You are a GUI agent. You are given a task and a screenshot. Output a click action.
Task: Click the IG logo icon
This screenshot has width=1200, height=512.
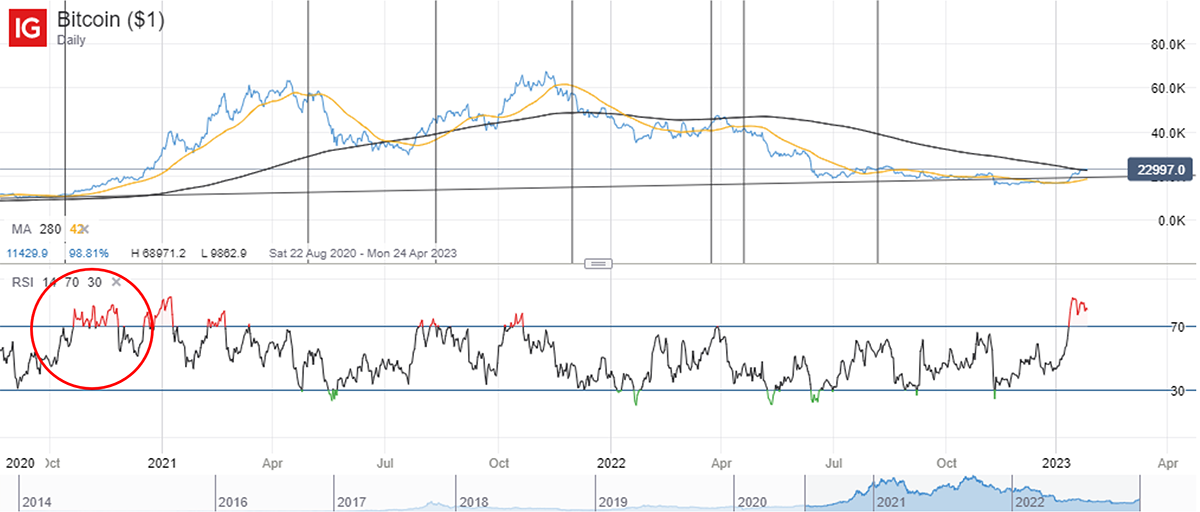click(x=26, y=28)
